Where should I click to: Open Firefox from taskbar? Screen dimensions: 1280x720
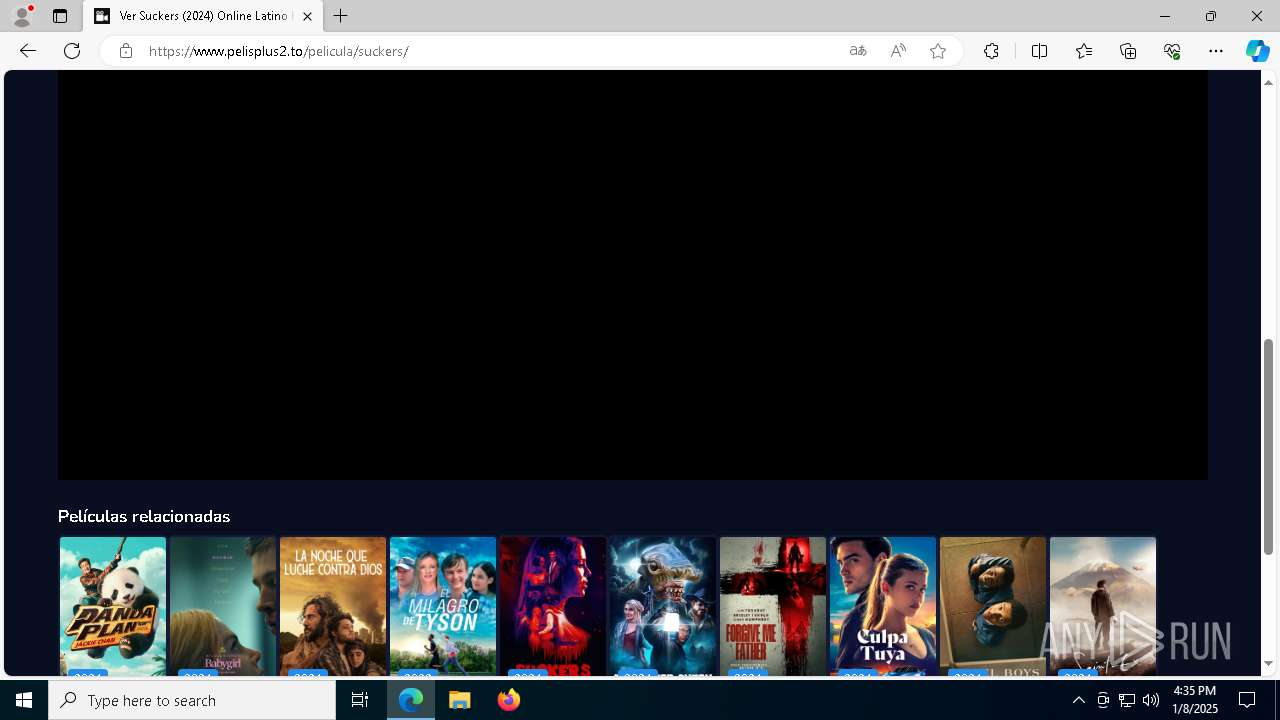[x=509, y=700]
